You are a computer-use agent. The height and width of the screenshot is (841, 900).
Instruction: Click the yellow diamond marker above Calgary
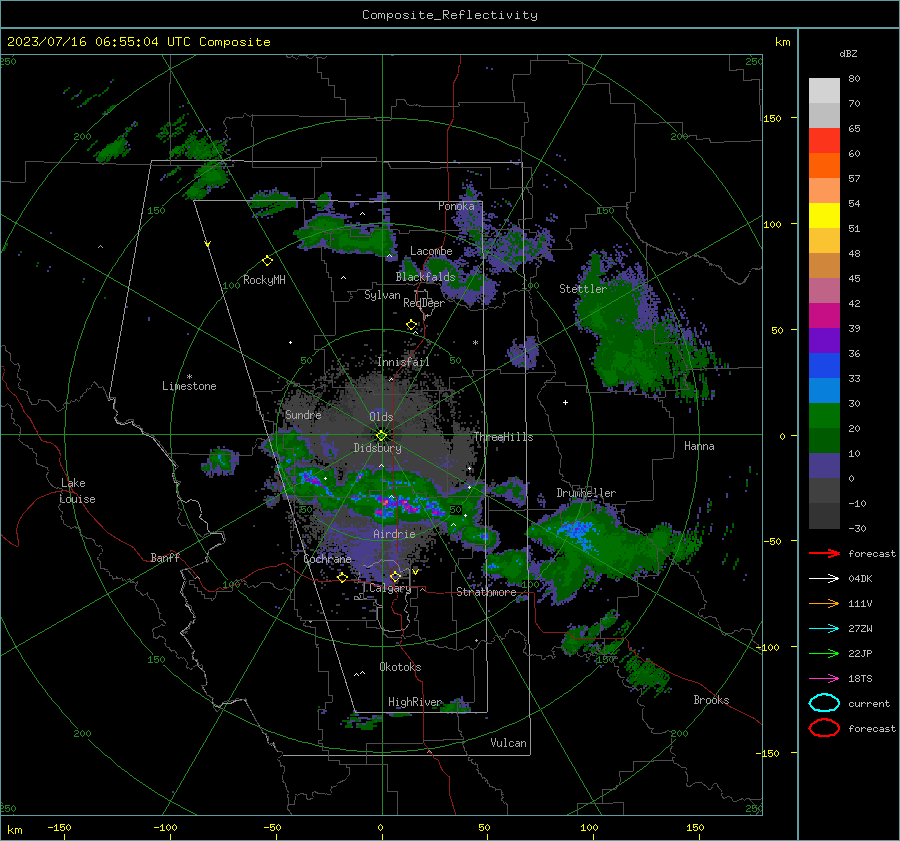[x=395, y=576]
